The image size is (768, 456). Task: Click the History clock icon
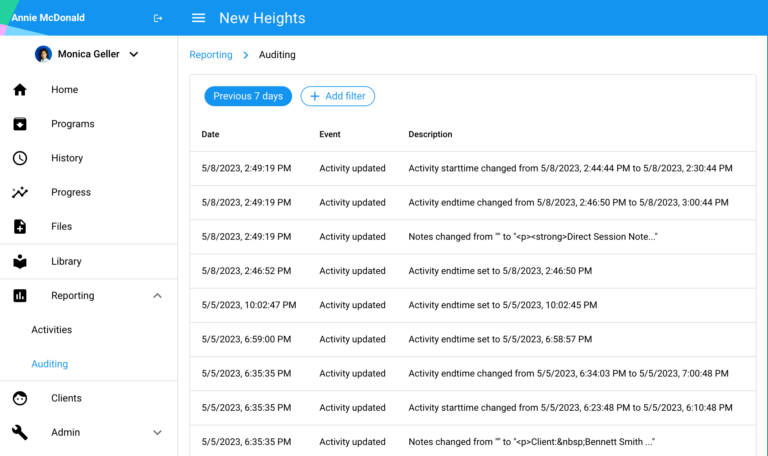tap(20, 158)
